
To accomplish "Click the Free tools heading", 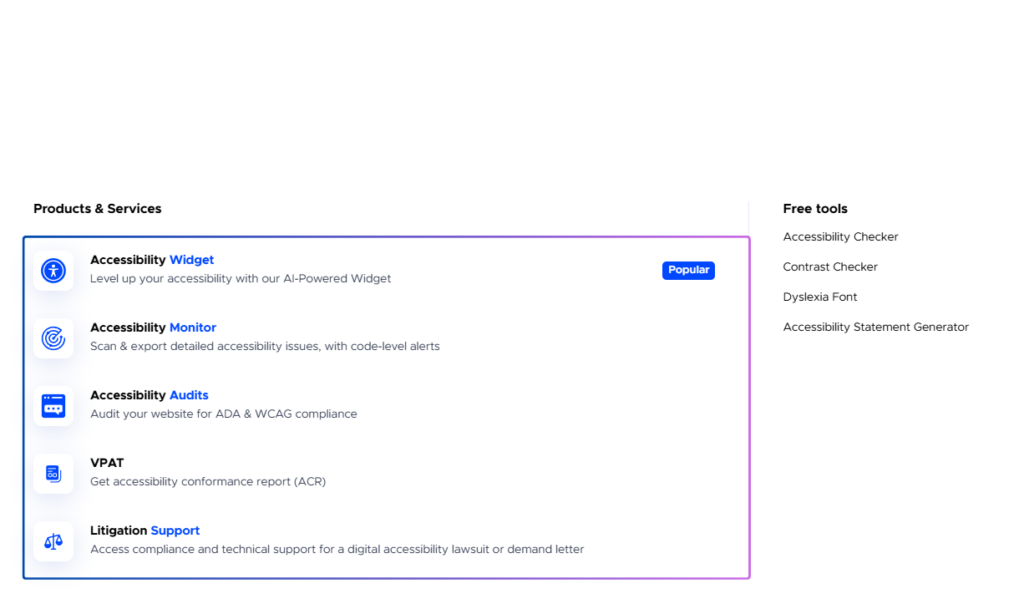I will [x=815, y=209].
